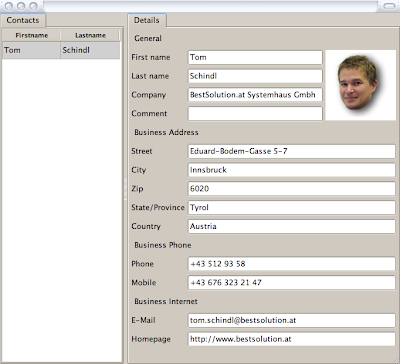This screenshot has height=364, width=400.
Task: Click the Street label
Action: click(142, 151)
